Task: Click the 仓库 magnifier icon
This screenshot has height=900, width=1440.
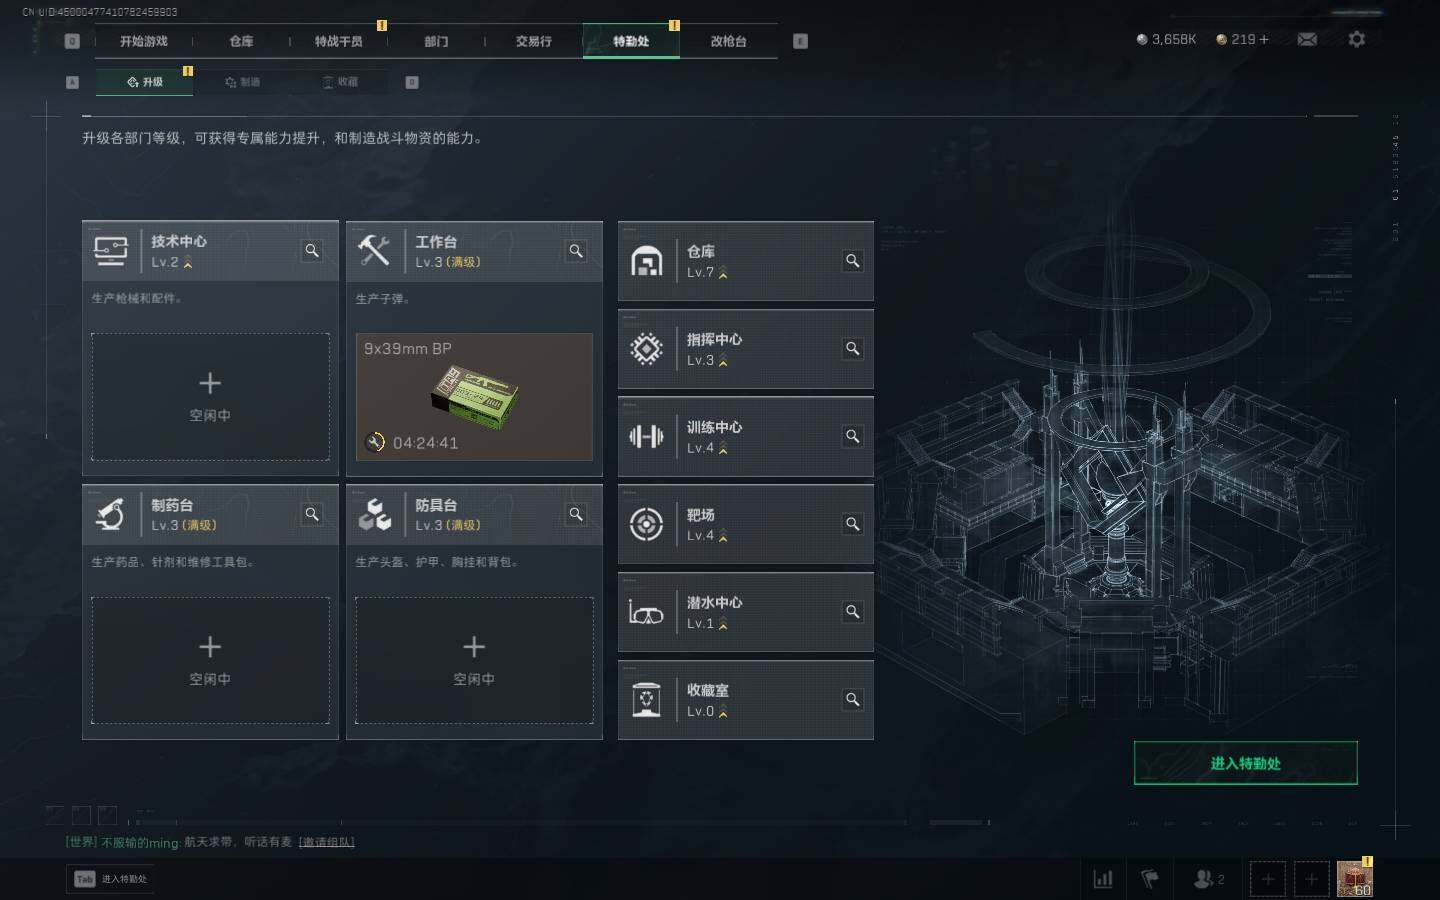Action: tap(853, 261)
